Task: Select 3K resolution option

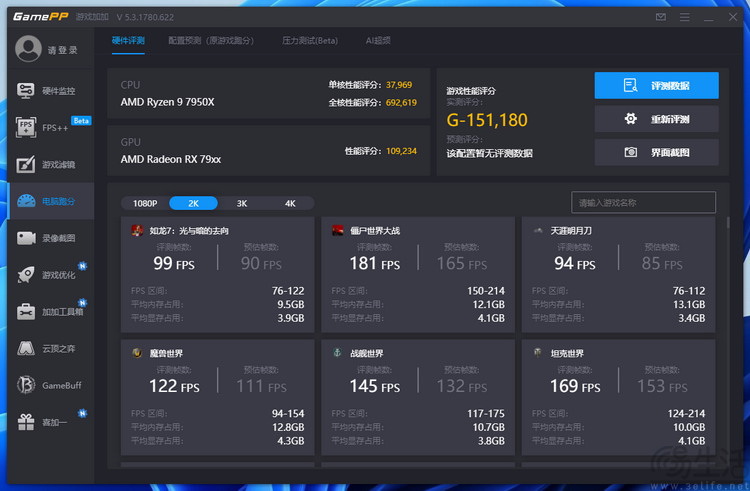Action: click(242, 203)
